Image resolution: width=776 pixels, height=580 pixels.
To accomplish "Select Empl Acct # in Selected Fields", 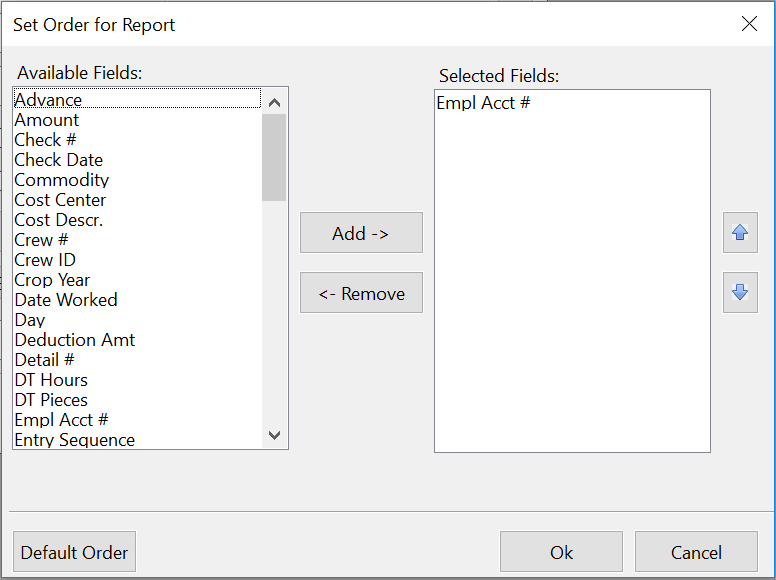I will pyautogui.click(x=484, y=102).
